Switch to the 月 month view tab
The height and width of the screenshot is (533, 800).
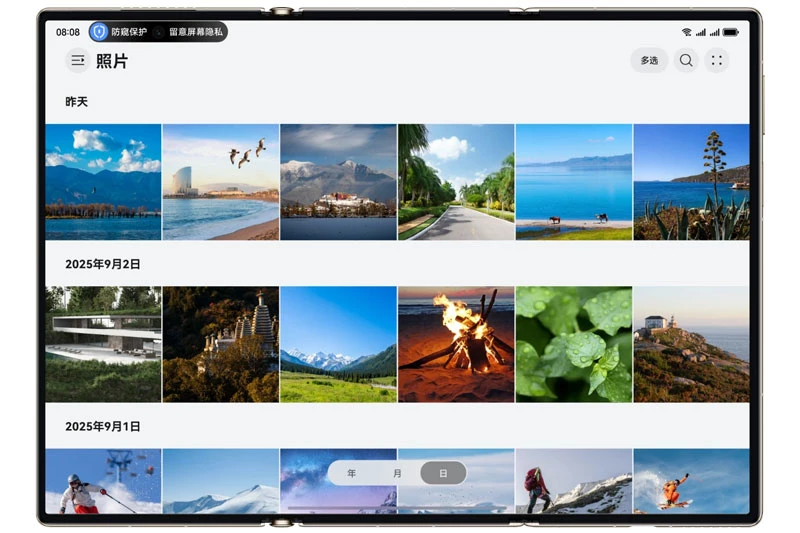pos(397,473)
